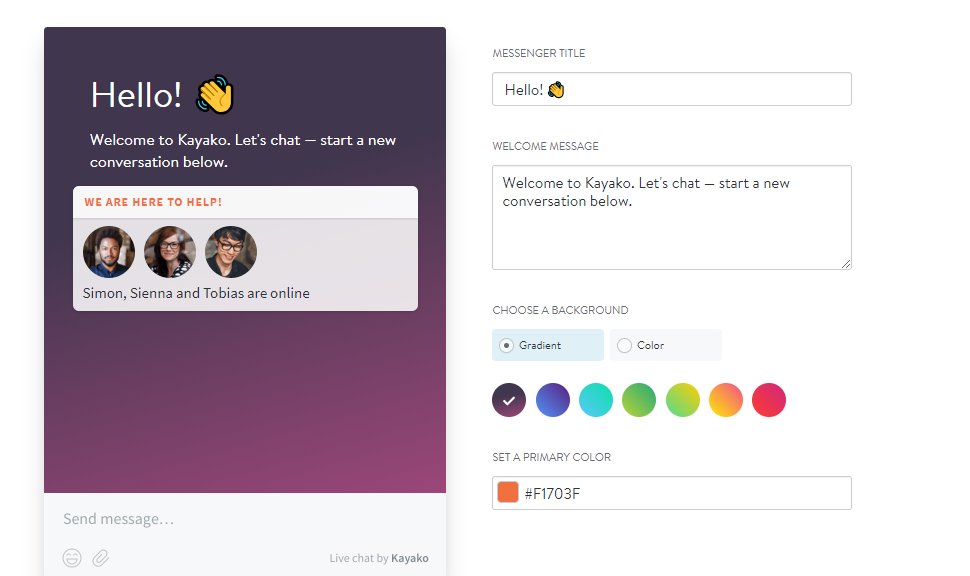The height and width of the screenshot is (576, 970).
Task: Click the 'SET A PRIMARY COLOR' label
Action: pos(552,457)
